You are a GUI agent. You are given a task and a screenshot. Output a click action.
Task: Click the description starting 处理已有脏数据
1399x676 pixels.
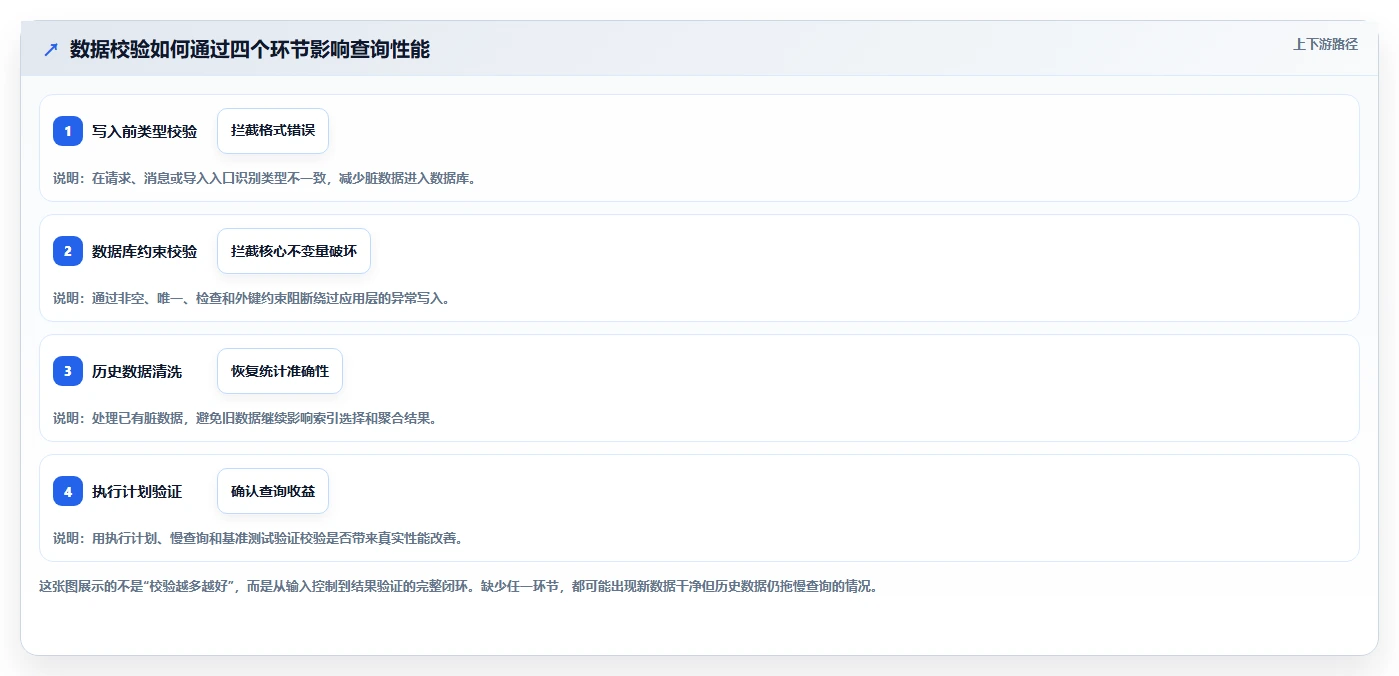pos(245,418)
